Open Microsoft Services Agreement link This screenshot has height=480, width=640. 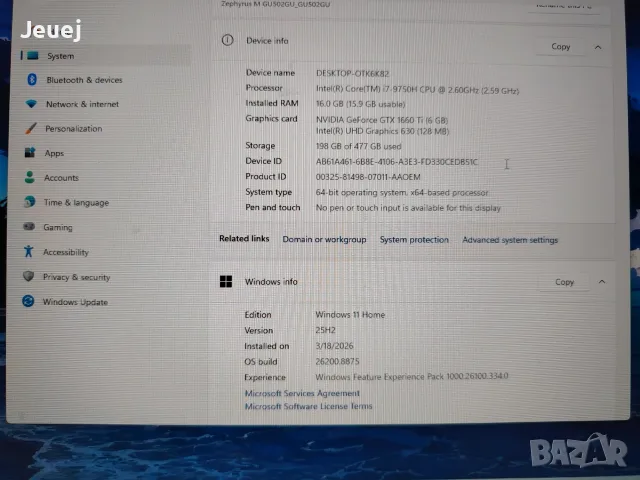302,393
